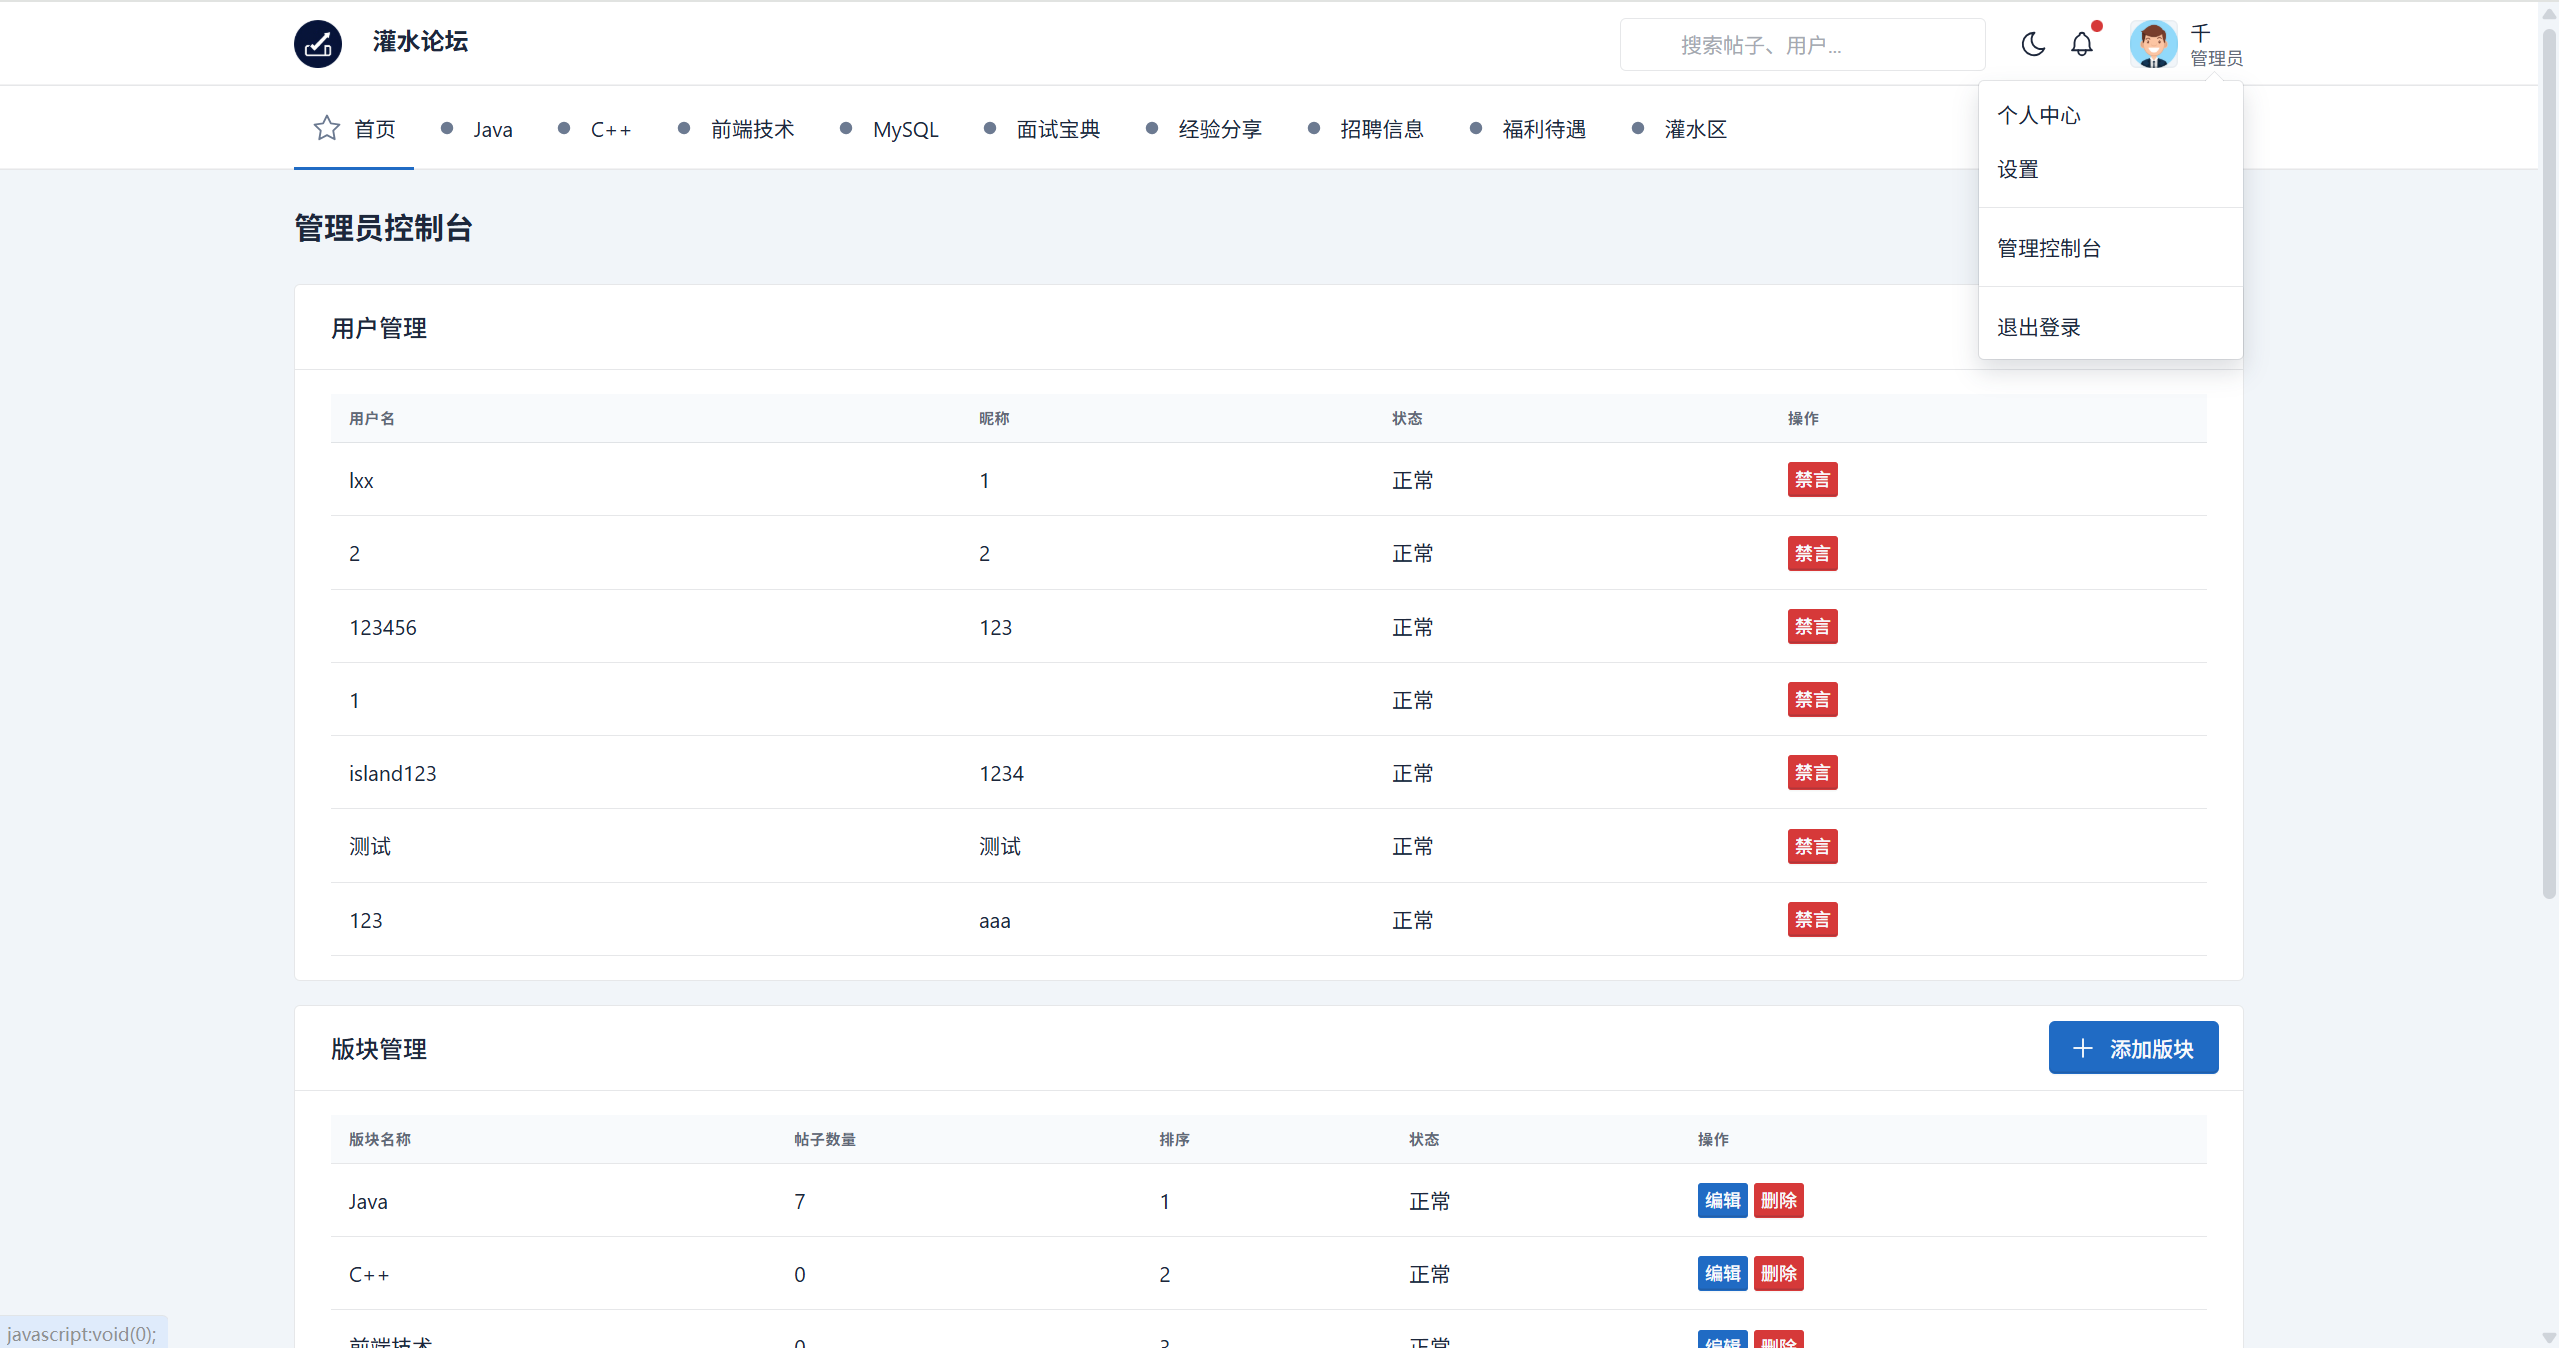
Task: Click the star icon beside 首页
Action: [327, 128]
